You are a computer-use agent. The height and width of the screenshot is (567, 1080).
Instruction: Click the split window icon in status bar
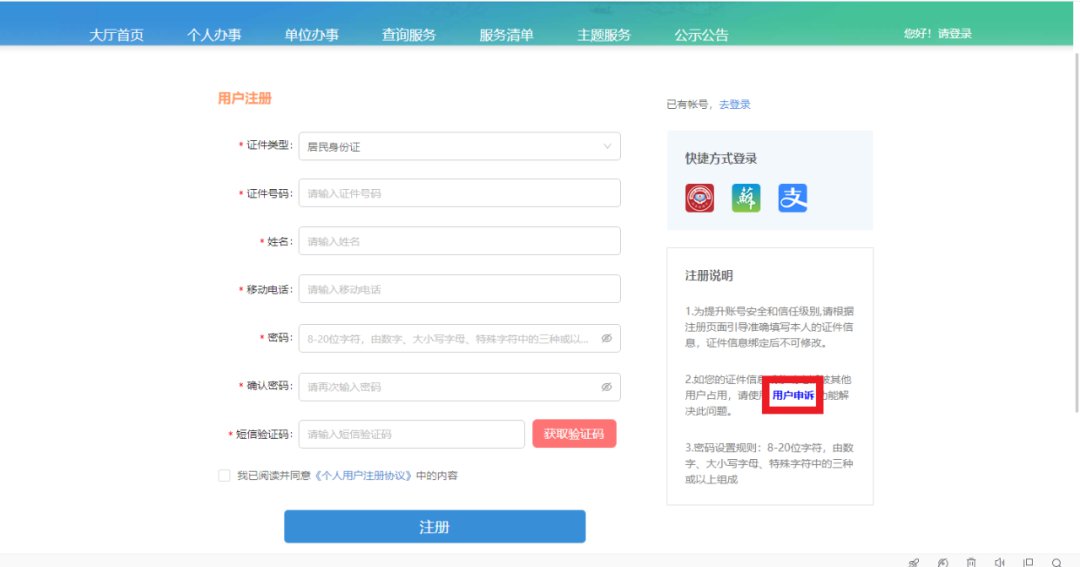tap(1028, 562)
